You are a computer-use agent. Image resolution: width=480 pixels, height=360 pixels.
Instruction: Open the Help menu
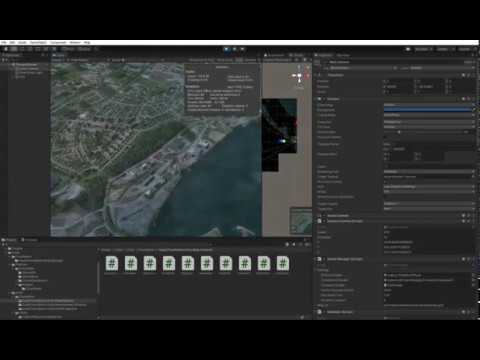(x=87, y=43)
